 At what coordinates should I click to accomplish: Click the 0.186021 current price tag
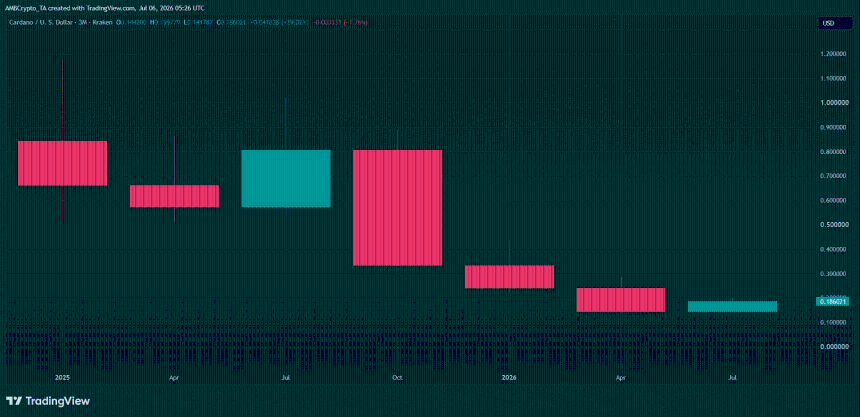pos(833,301)
